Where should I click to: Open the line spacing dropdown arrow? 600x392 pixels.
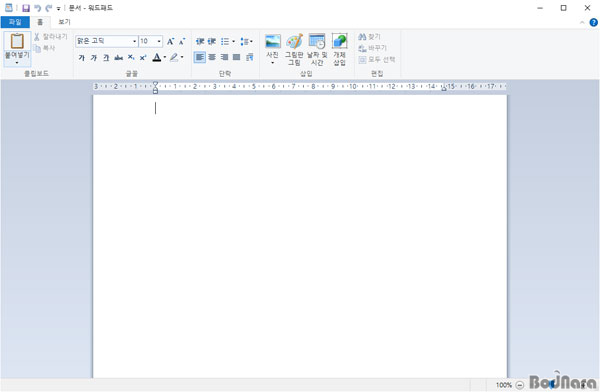[x=251, y=41]
